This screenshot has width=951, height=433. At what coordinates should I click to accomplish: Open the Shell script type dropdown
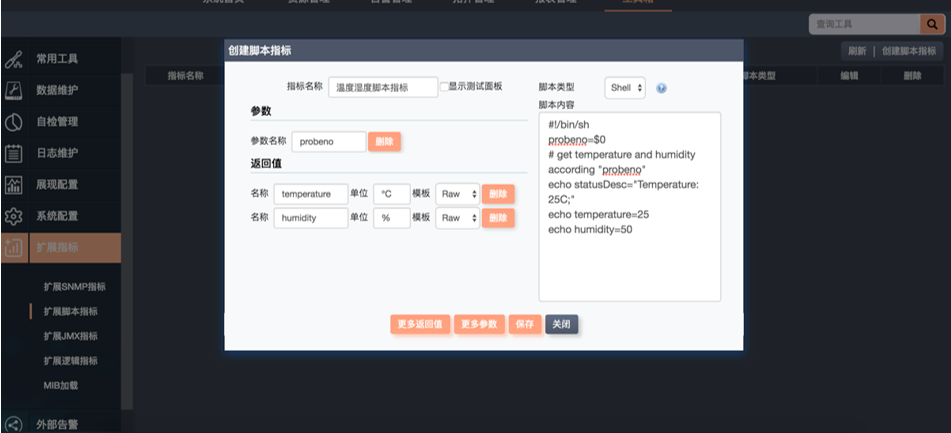[x=625, y=88]
